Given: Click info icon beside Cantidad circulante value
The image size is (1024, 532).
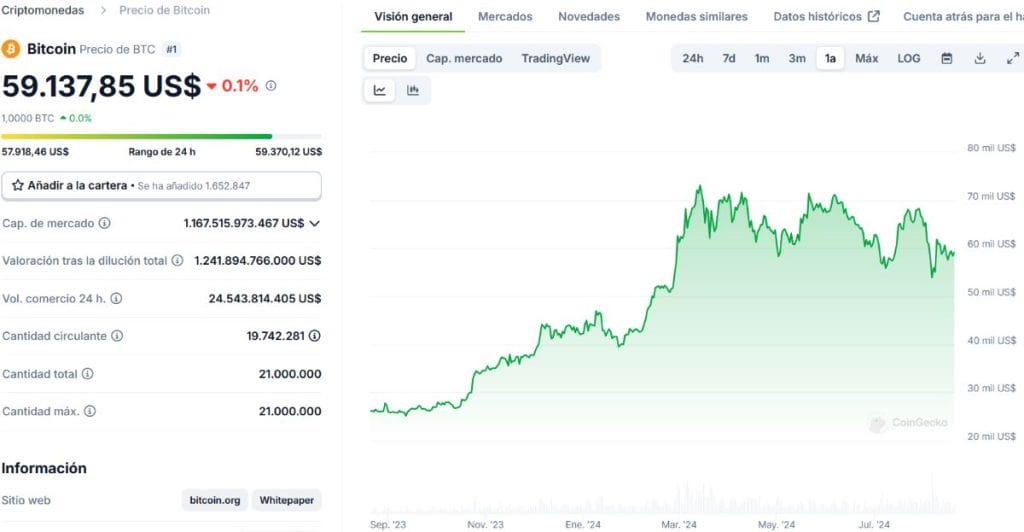Looking at the screenshot, I should tap(315, 336).
